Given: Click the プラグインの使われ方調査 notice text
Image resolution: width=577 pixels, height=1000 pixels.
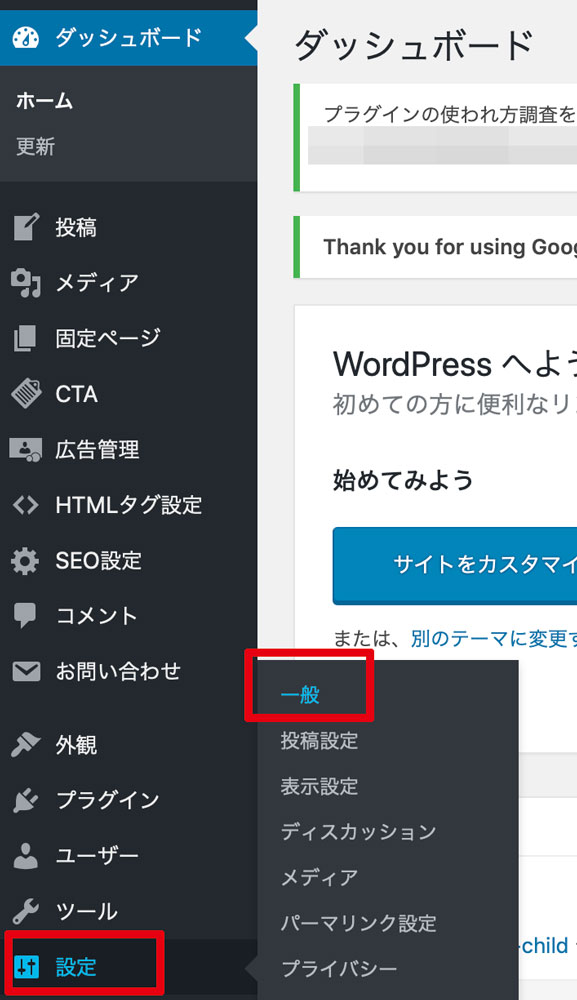Looking at the screenshot, I should tap(449, 114).
